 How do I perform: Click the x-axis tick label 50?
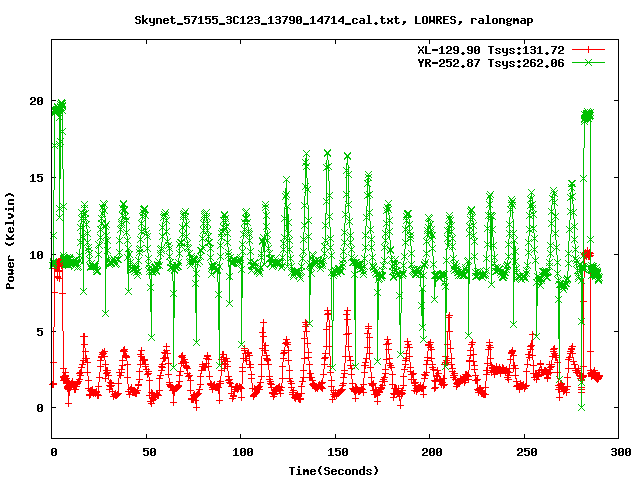pos(149,452)
